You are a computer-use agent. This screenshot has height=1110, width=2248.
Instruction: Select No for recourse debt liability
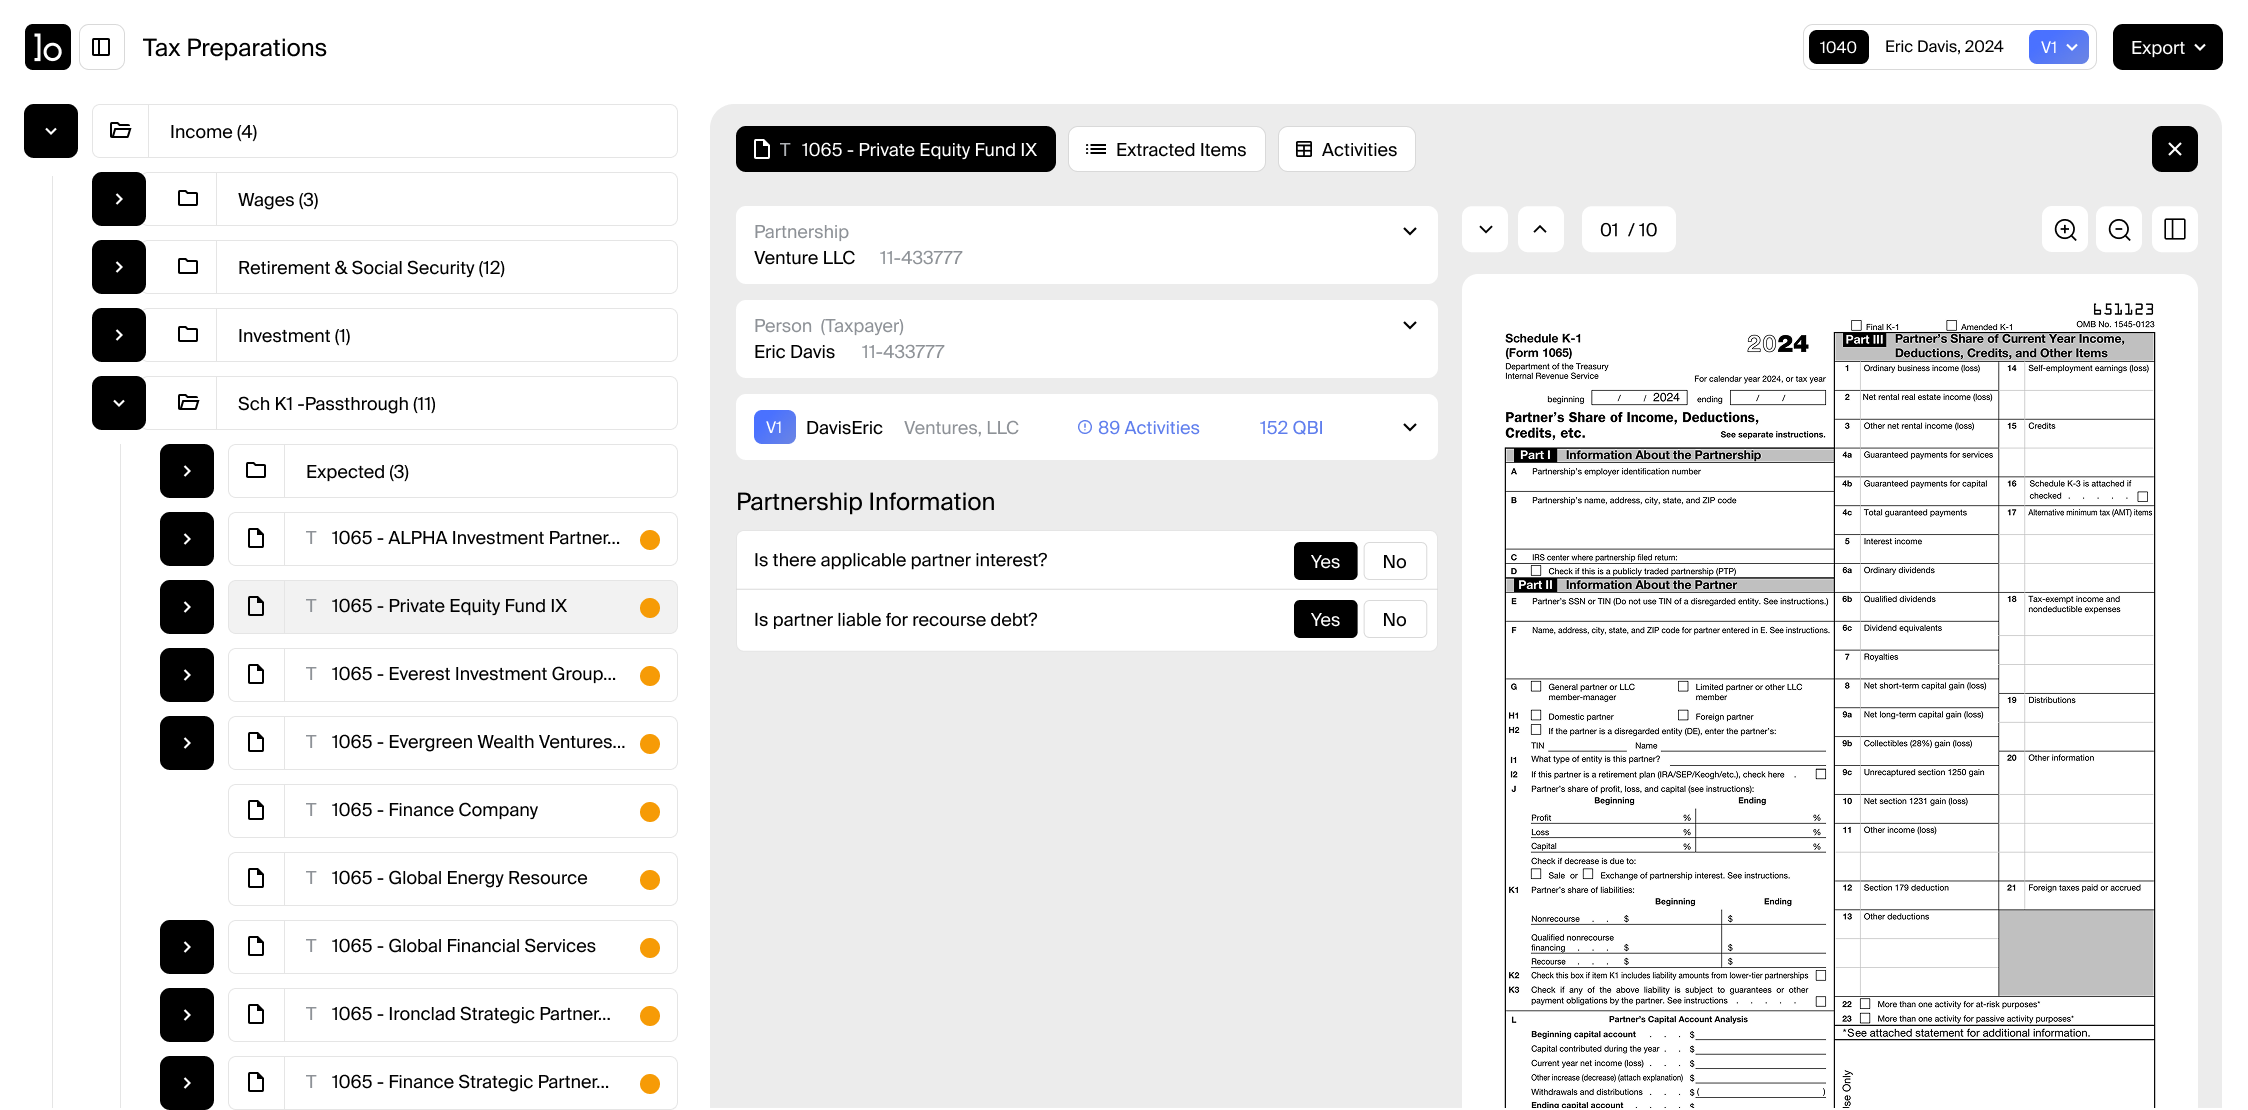tap(1394, 619)
